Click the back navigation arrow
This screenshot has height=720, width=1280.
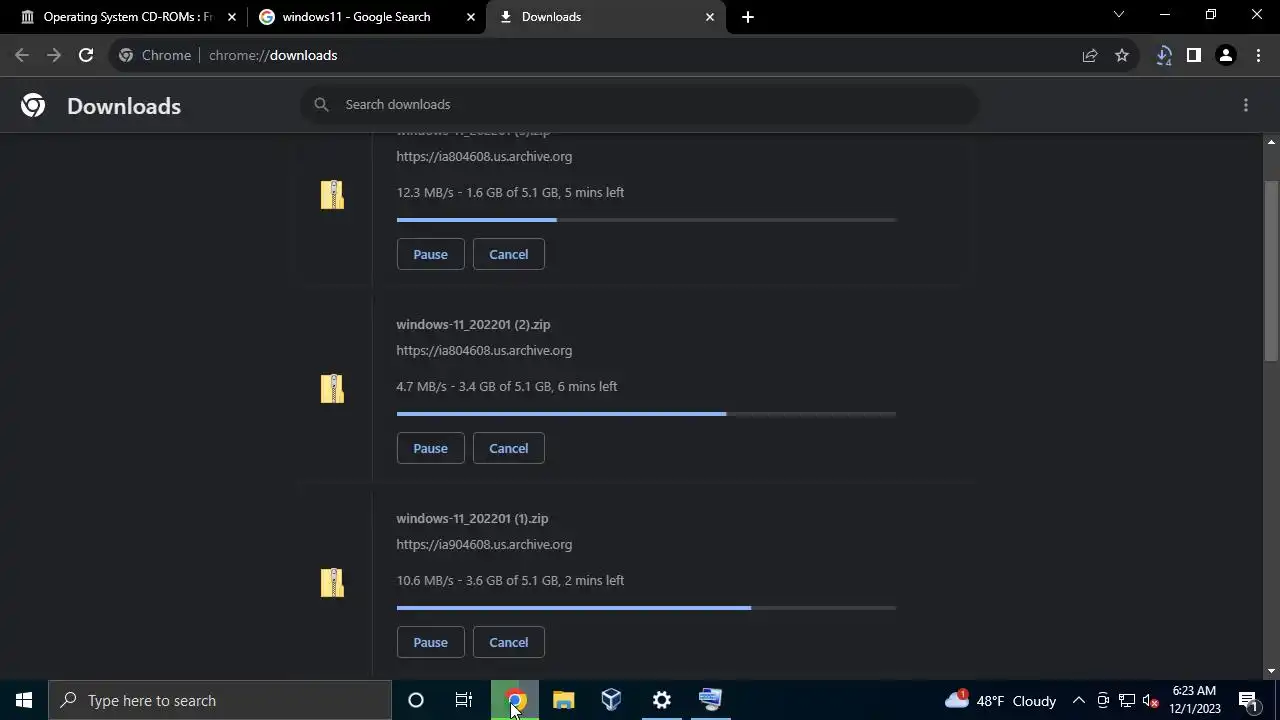click(x=22, y=55)
